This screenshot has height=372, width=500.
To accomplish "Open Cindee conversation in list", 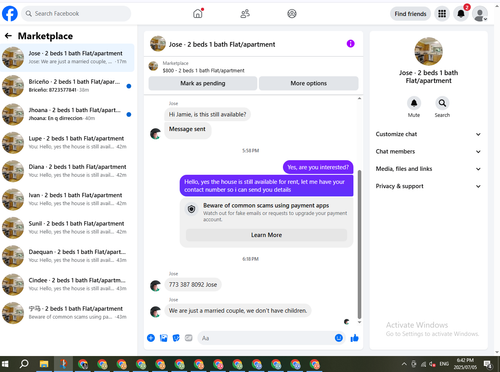I will click(67, 284).
